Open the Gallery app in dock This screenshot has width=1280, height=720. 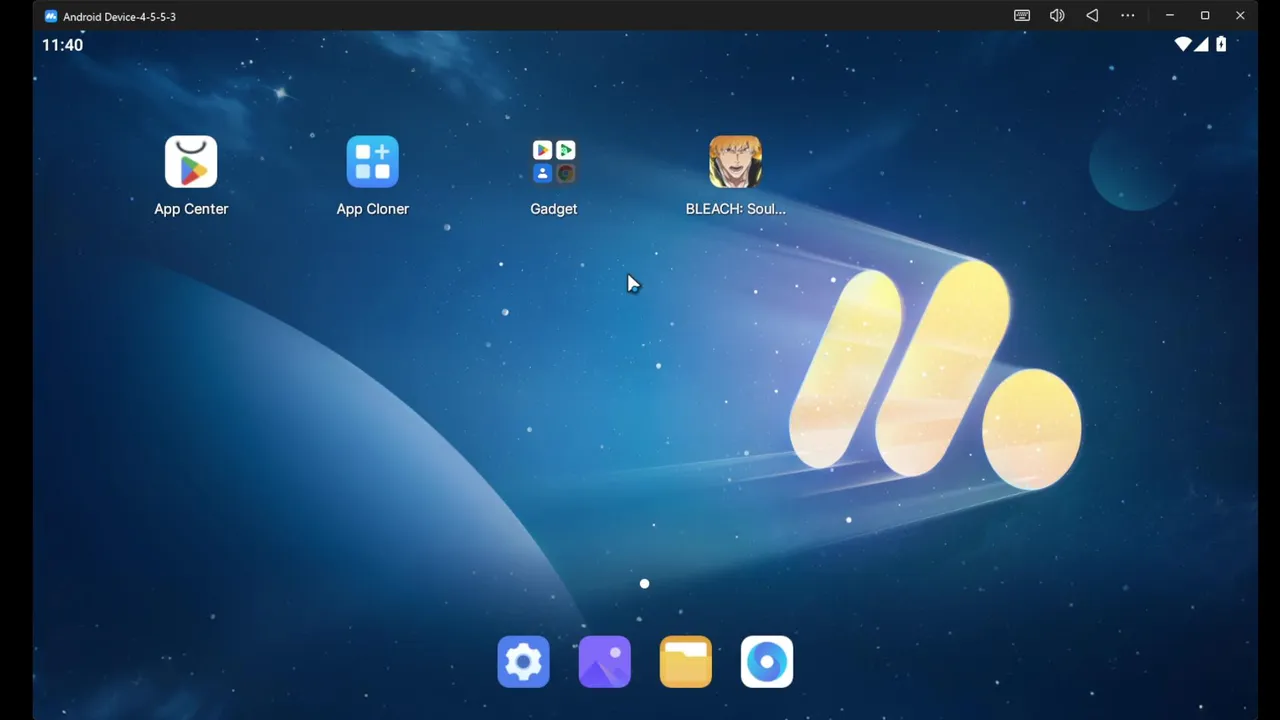point(604,662)
